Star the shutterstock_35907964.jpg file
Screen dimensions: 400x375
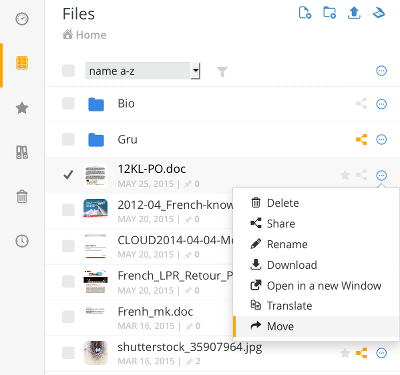[345, 353]
